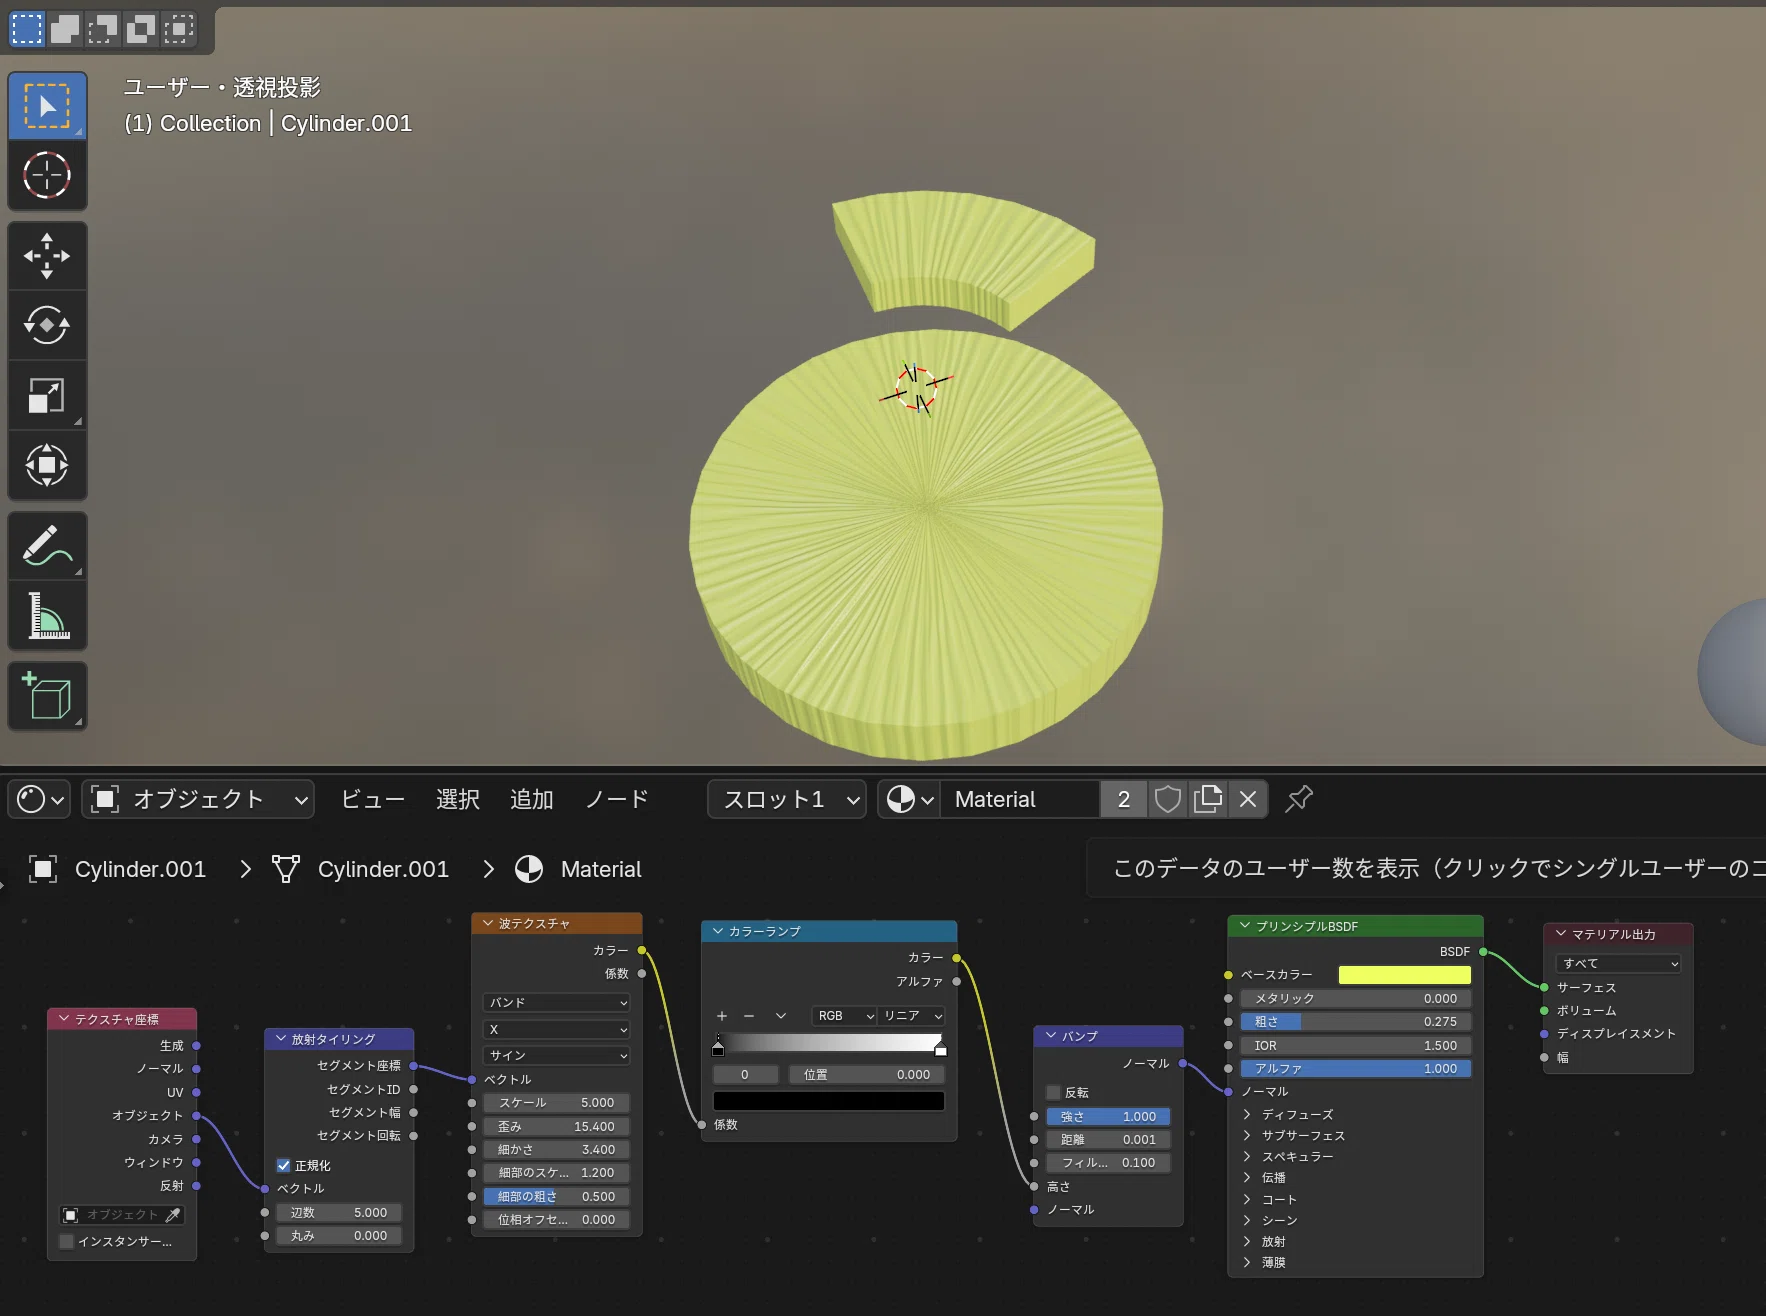Open the ノード menu
This screenshot has height=1316, width=1766.
pyautogui.click(x=617, y=799)
